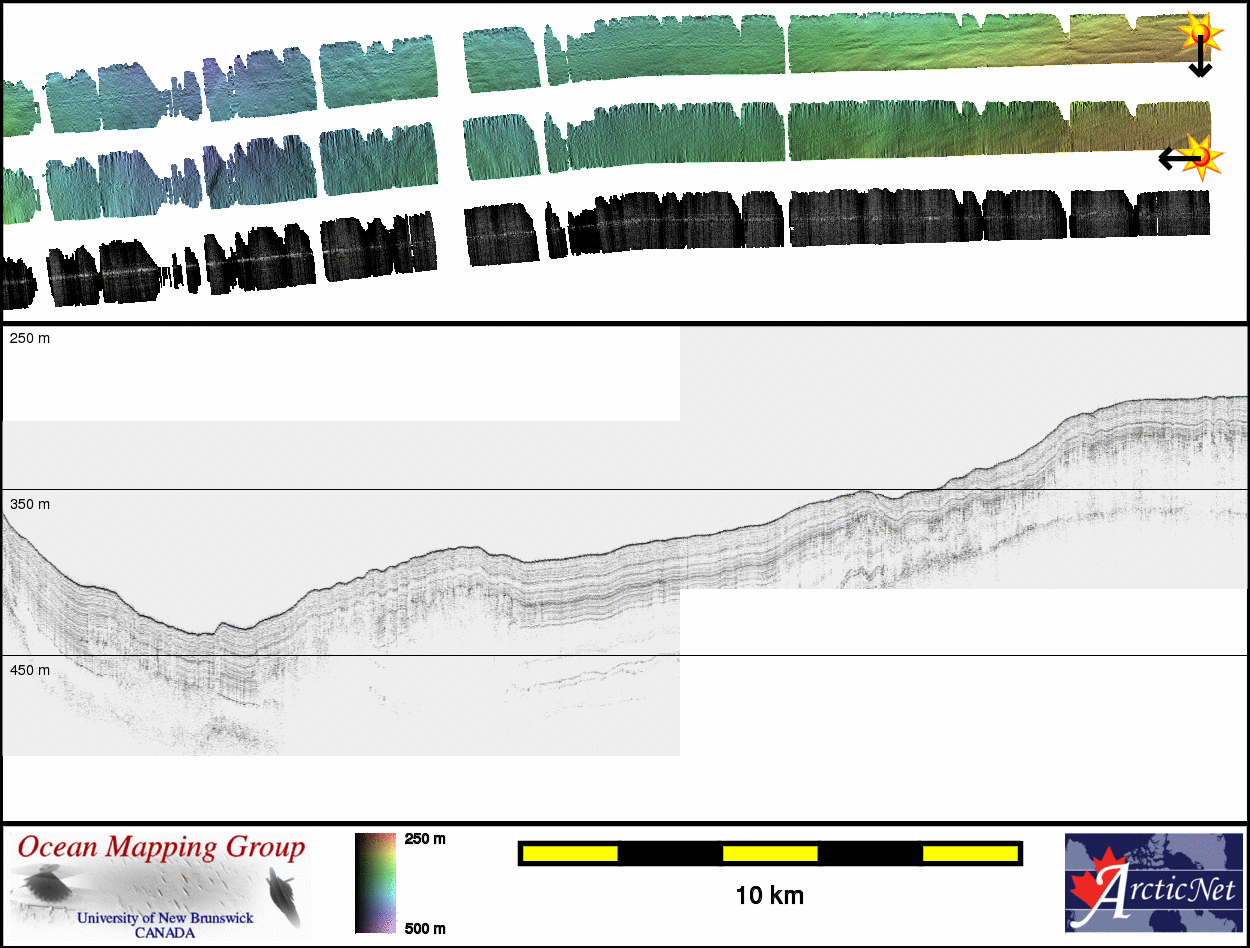Screen dimensions: 1250x948
Task: Click the lower sun illumination icon
Action: [x=1204, y=156]
